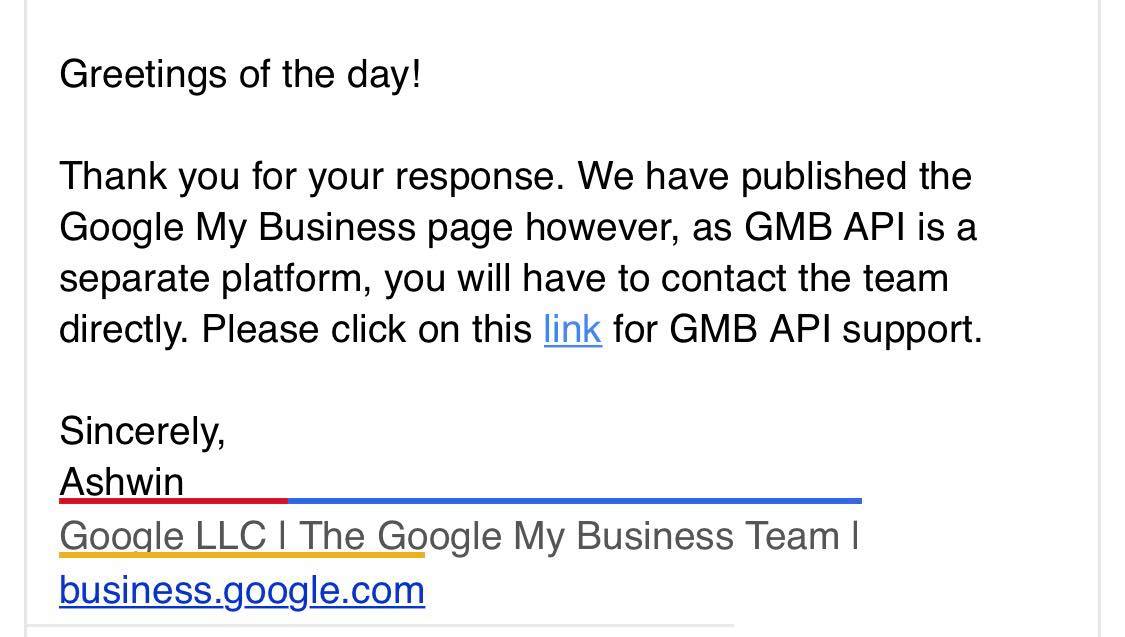1125x637 pixels.
Task: Click the sender name "Ashwin"
Action: tap(121, 481)
